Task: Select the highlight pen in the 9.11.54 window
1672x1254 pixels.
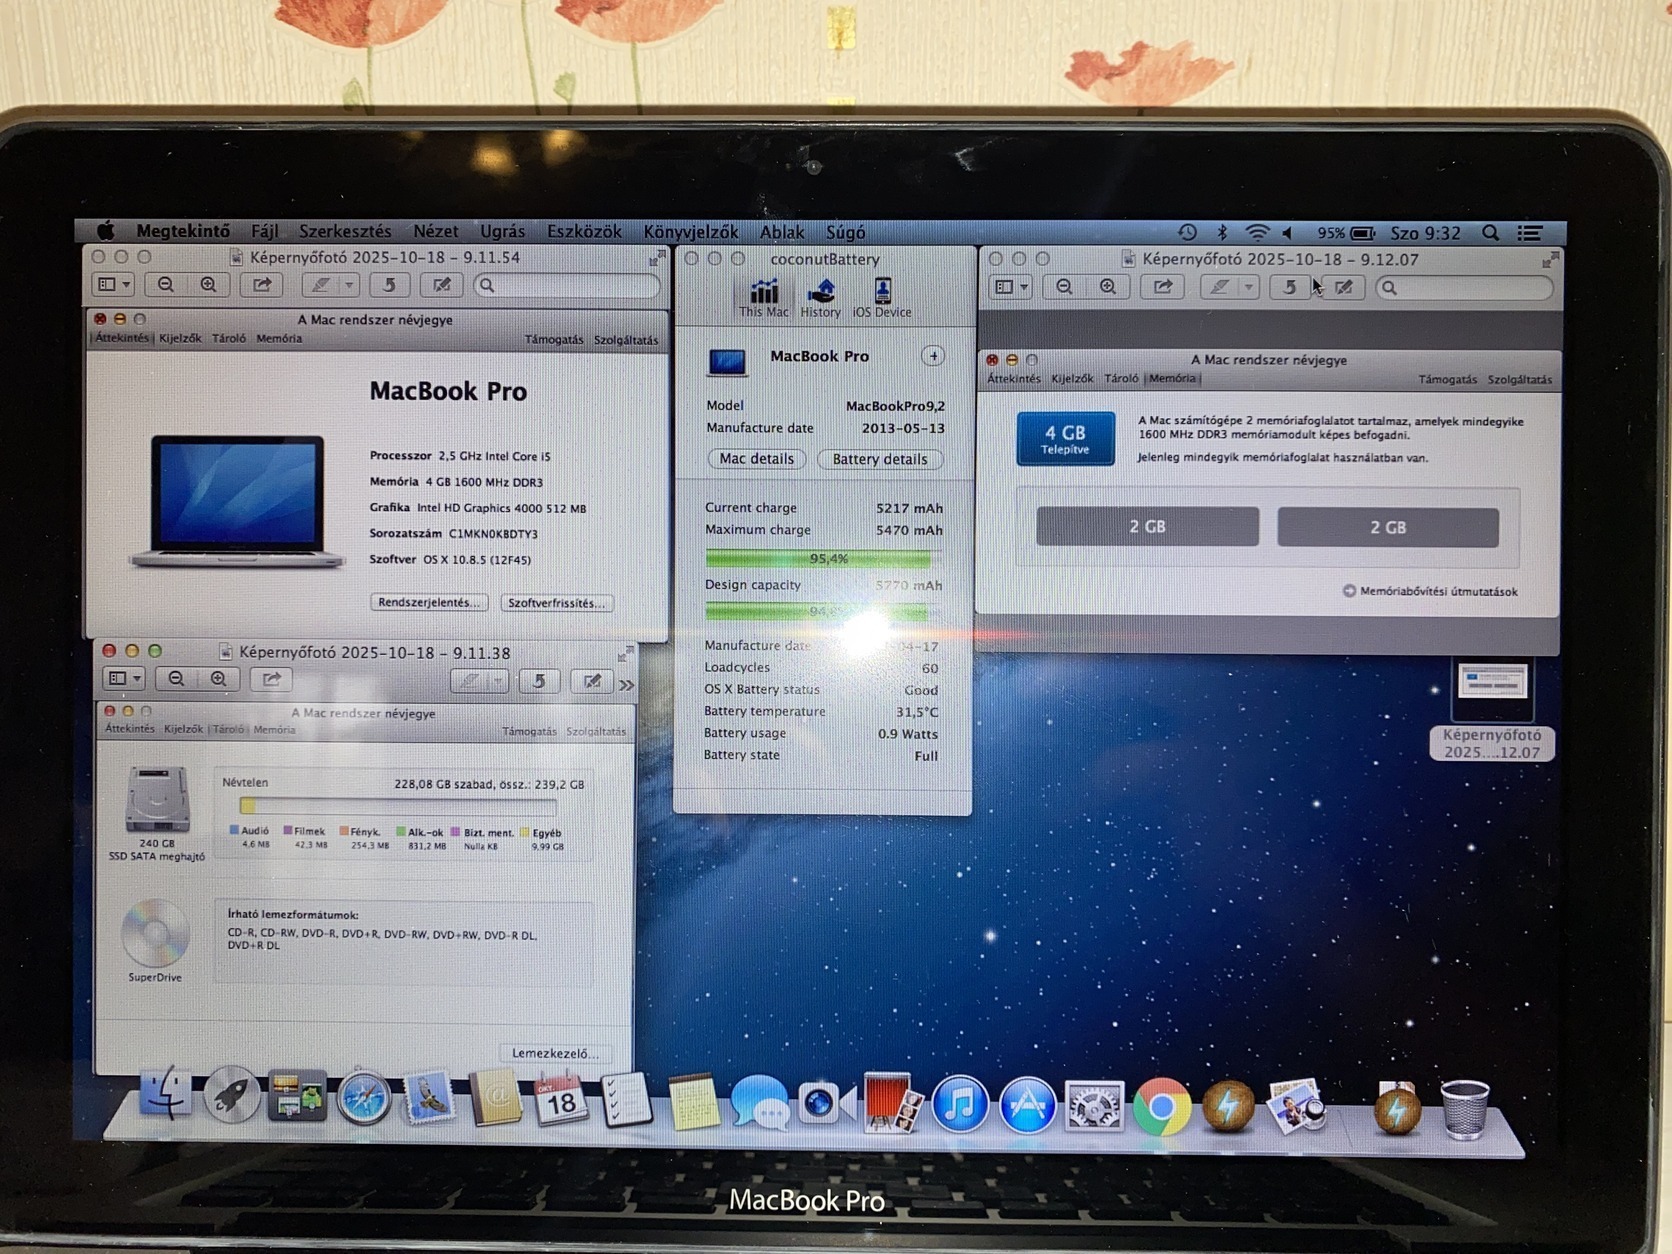Action: click(x=320, y=285)
